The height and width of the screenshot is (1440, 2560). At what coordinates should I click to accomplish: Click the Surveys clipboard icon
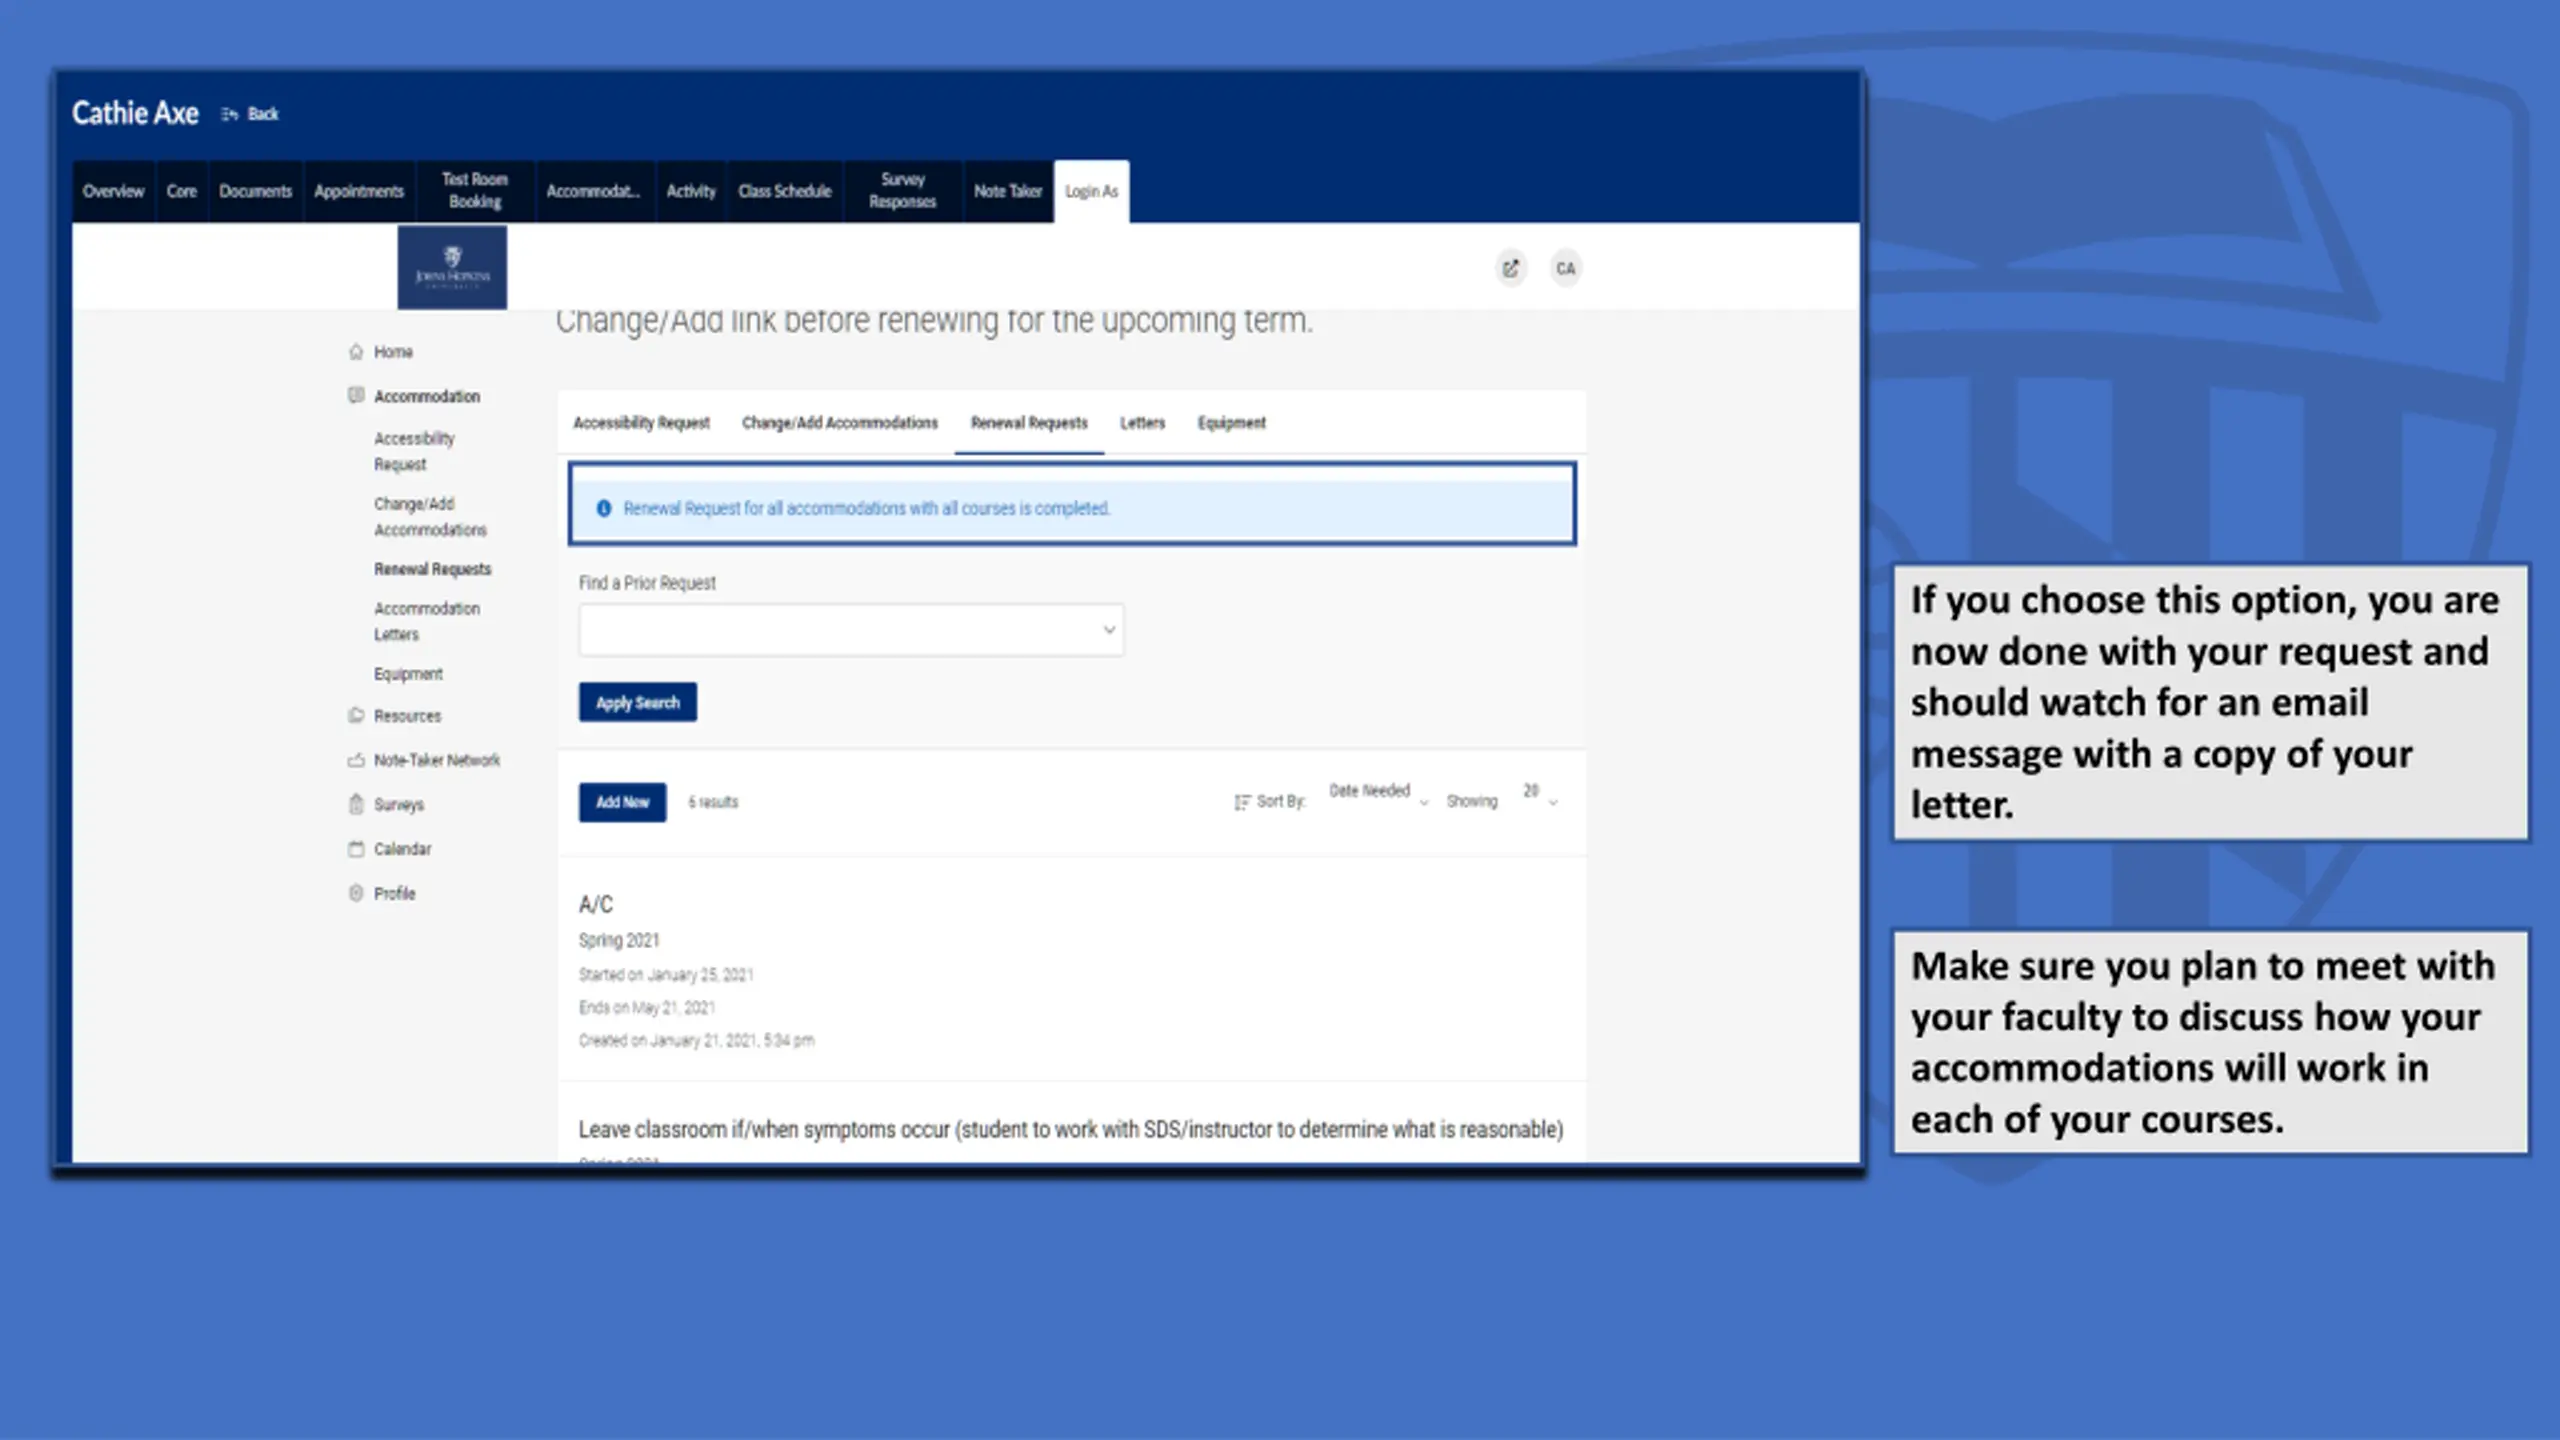click(x=355, y=804)
